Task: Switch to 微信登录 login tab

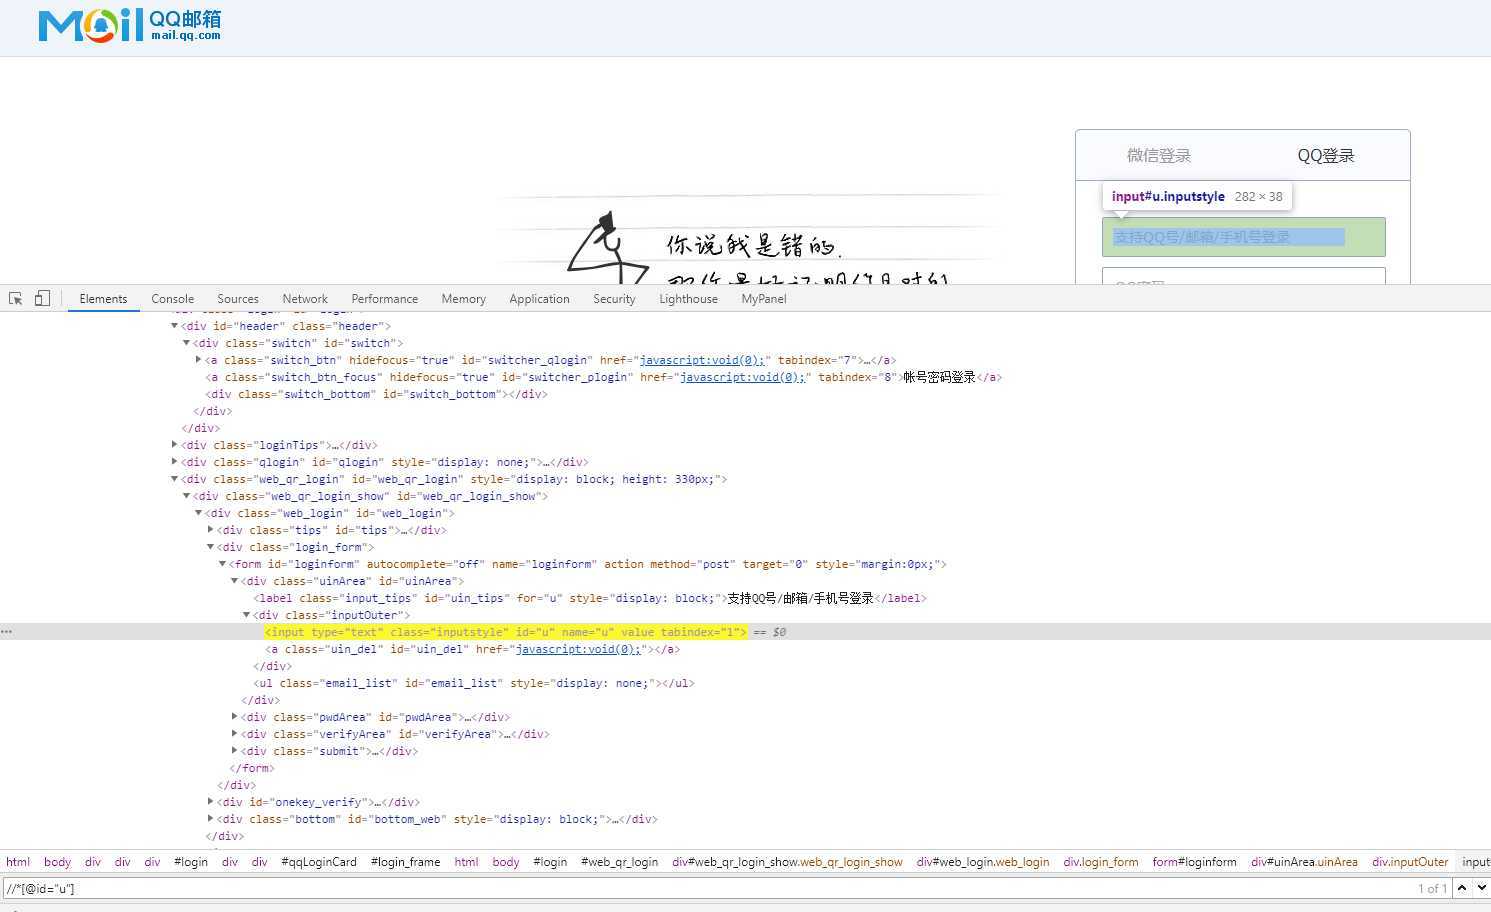Action: click(1159, 155)
